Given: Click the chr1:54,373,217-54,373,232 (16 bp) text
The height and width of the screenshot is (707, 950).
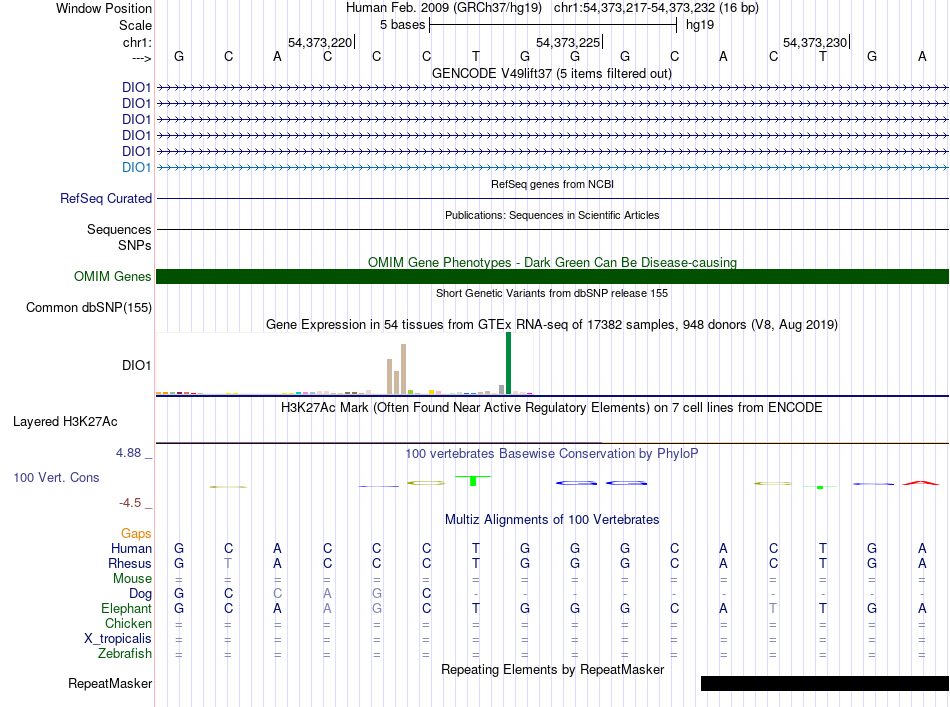Looking at the screenshot, I should click(656, 8).
